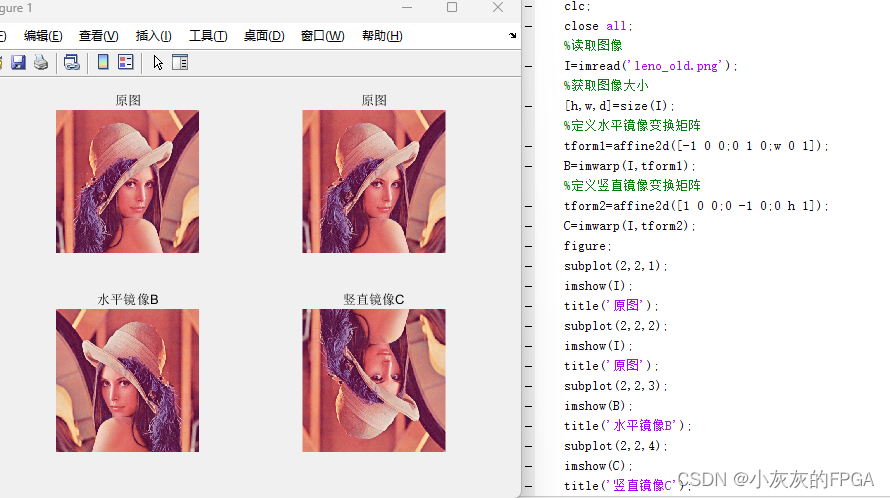Open the 插入(I) menu
Viewport: 890px width, 498px height.
(153, 36)
